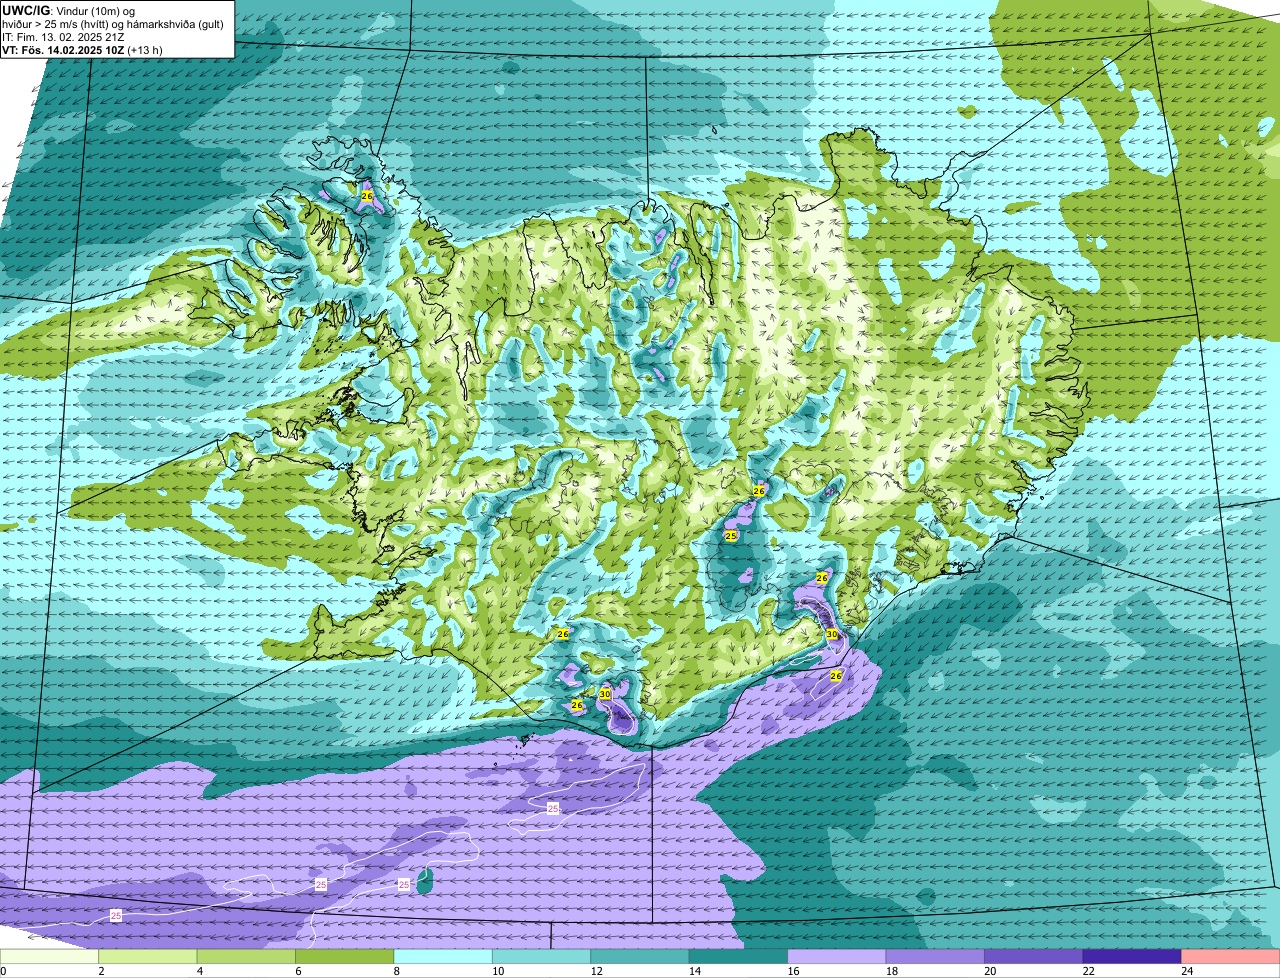
Task: Click the "UWC/IG: Vindur (10m) og" title line
Action: [x=68, y=10]
